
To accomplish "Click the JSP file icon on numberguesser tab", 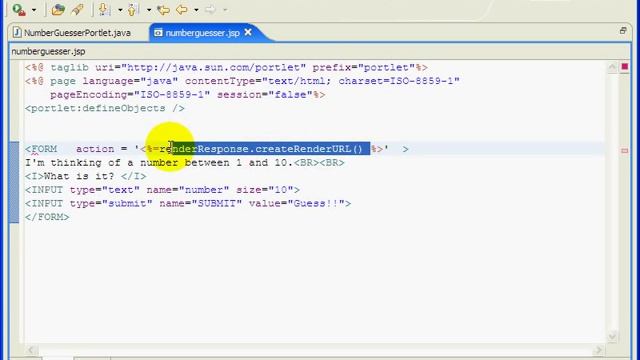I will [158, 33].
